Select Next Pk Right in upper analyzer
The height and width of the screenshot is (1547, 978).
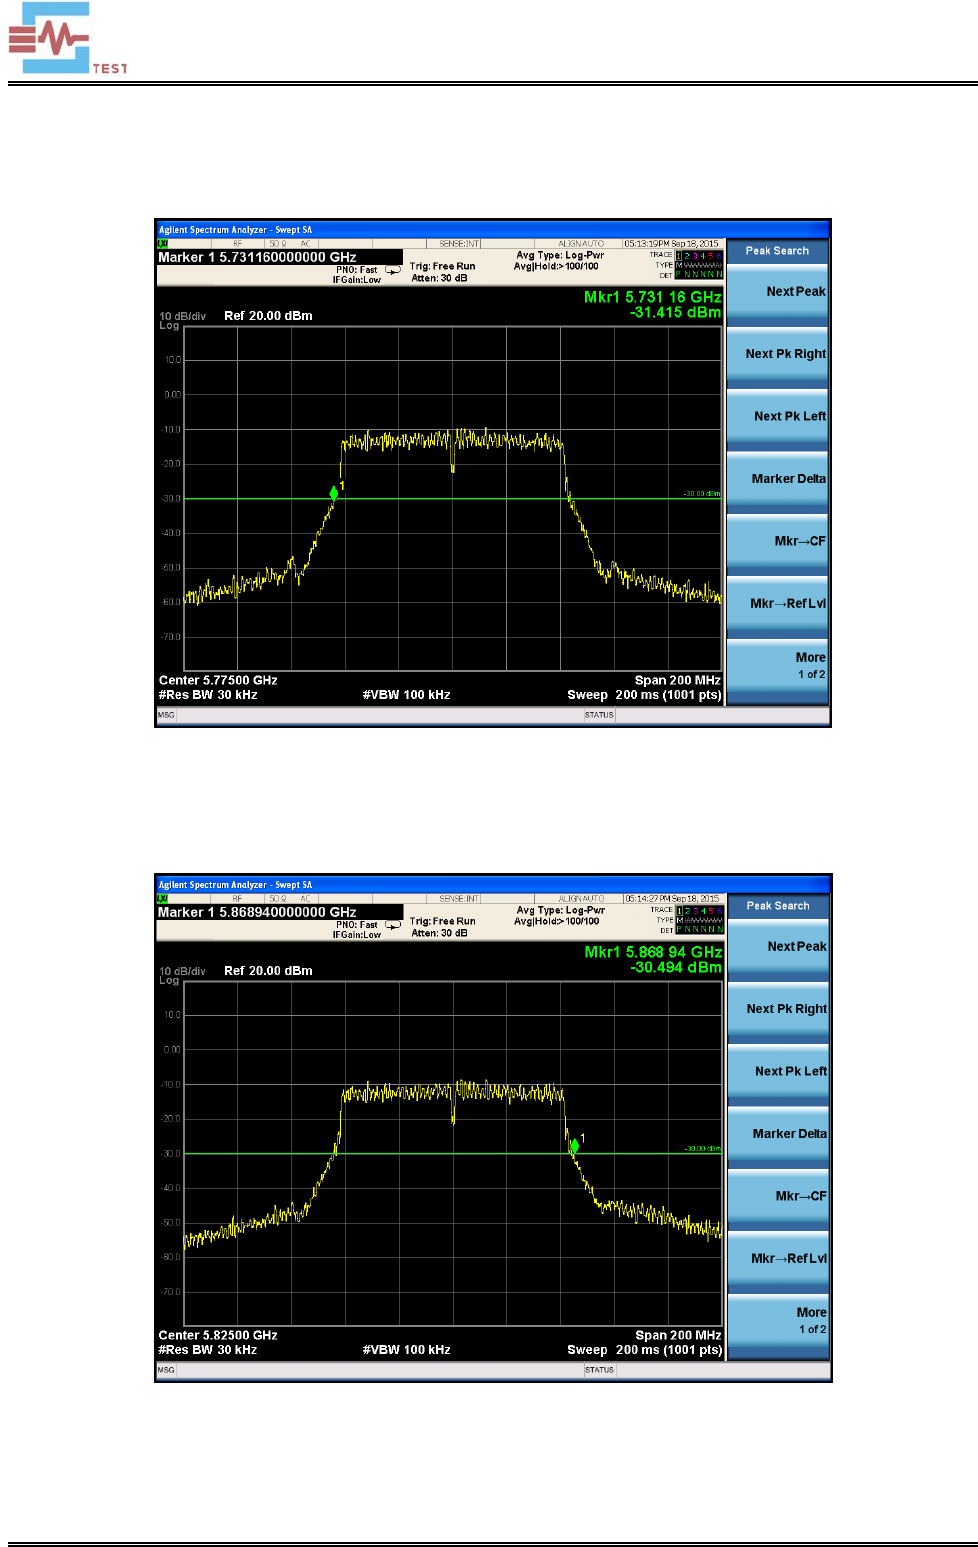777,355
